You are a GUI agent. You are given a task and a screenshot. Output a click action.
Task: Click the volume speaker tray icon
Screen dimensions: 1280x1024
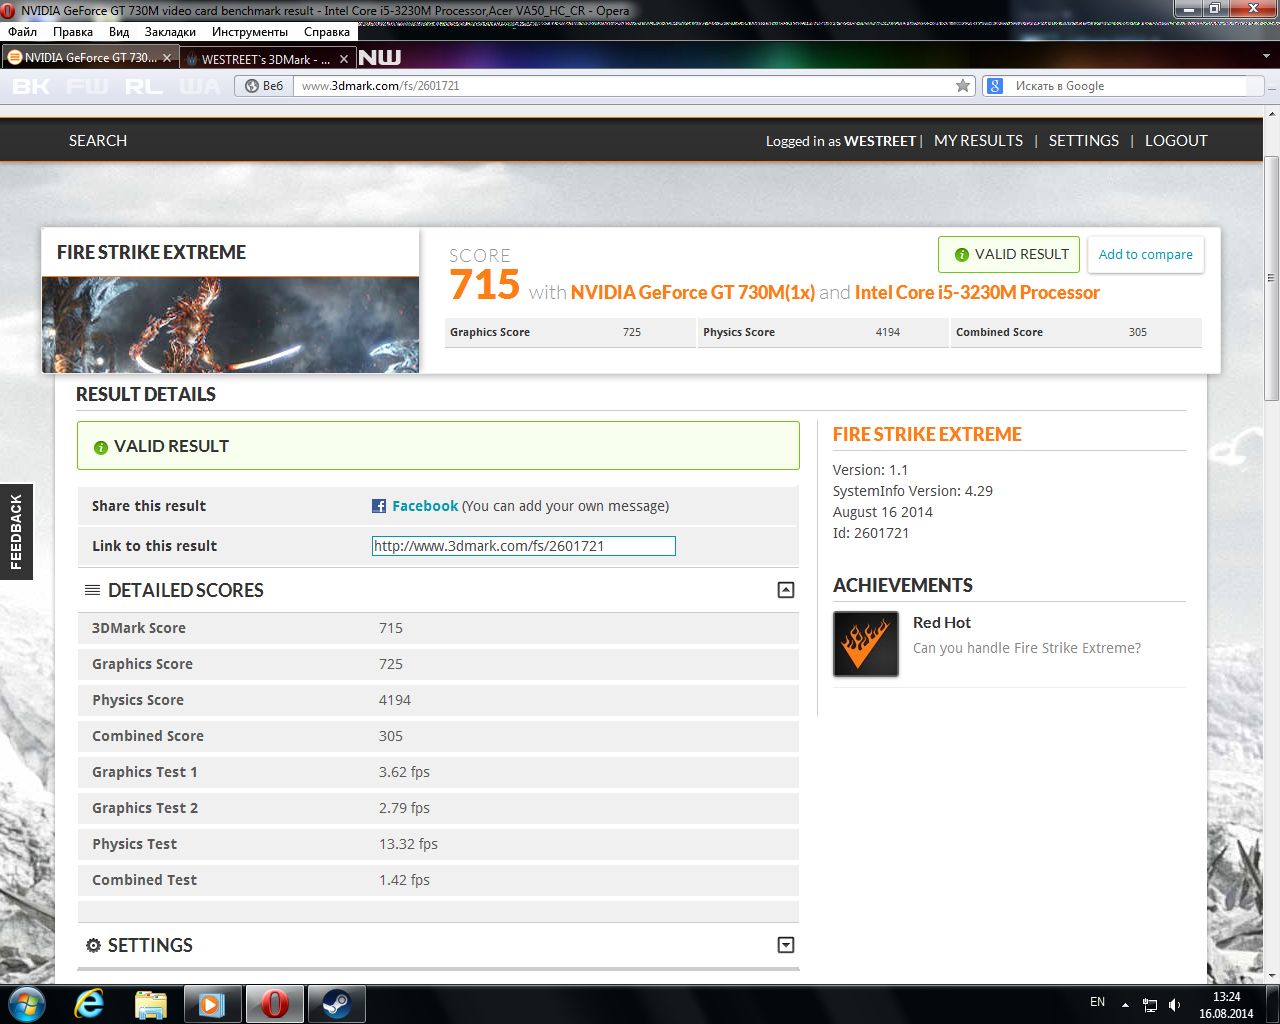click(x=1175, y=1004)
